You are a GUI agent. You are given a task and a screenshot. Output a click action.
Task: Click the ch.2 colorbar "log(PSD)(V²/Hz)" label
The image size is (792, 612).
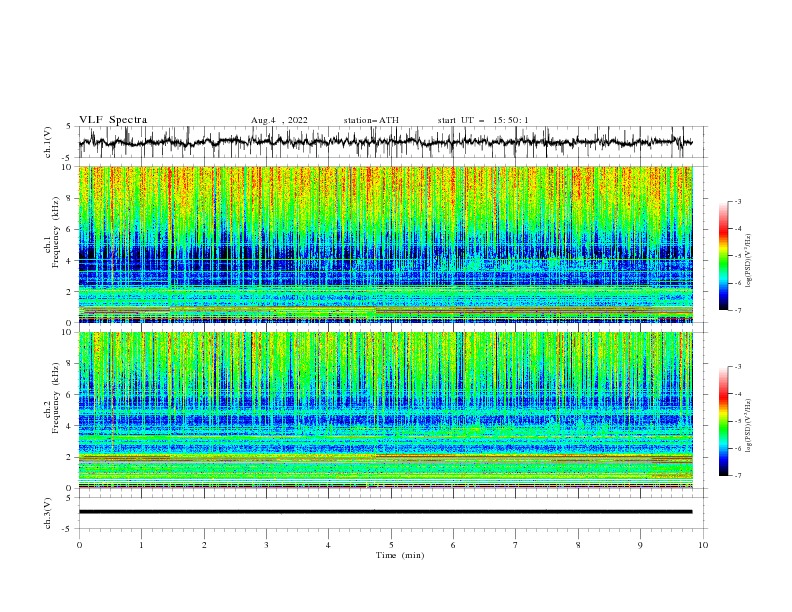(749, 425)
